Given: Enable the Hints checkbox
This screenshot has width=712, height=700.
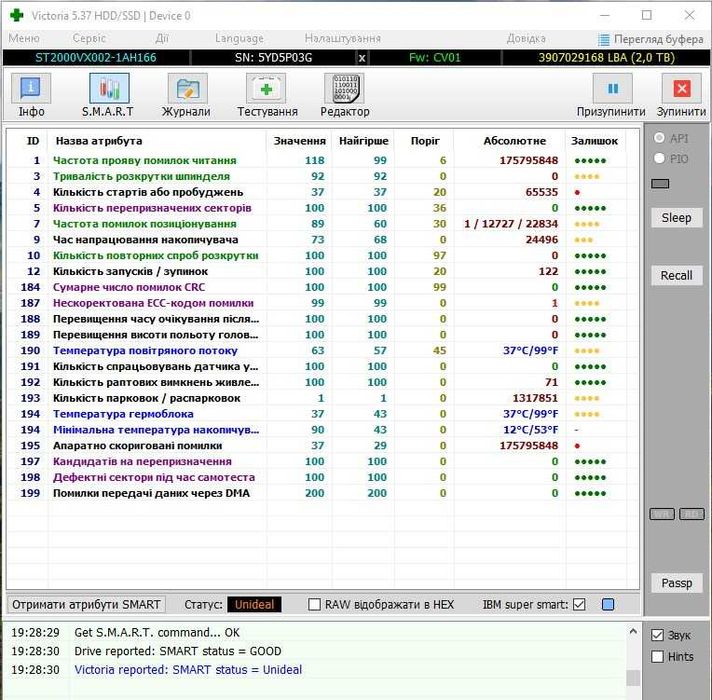Looking at the screenshot, I should pos(658,656).
